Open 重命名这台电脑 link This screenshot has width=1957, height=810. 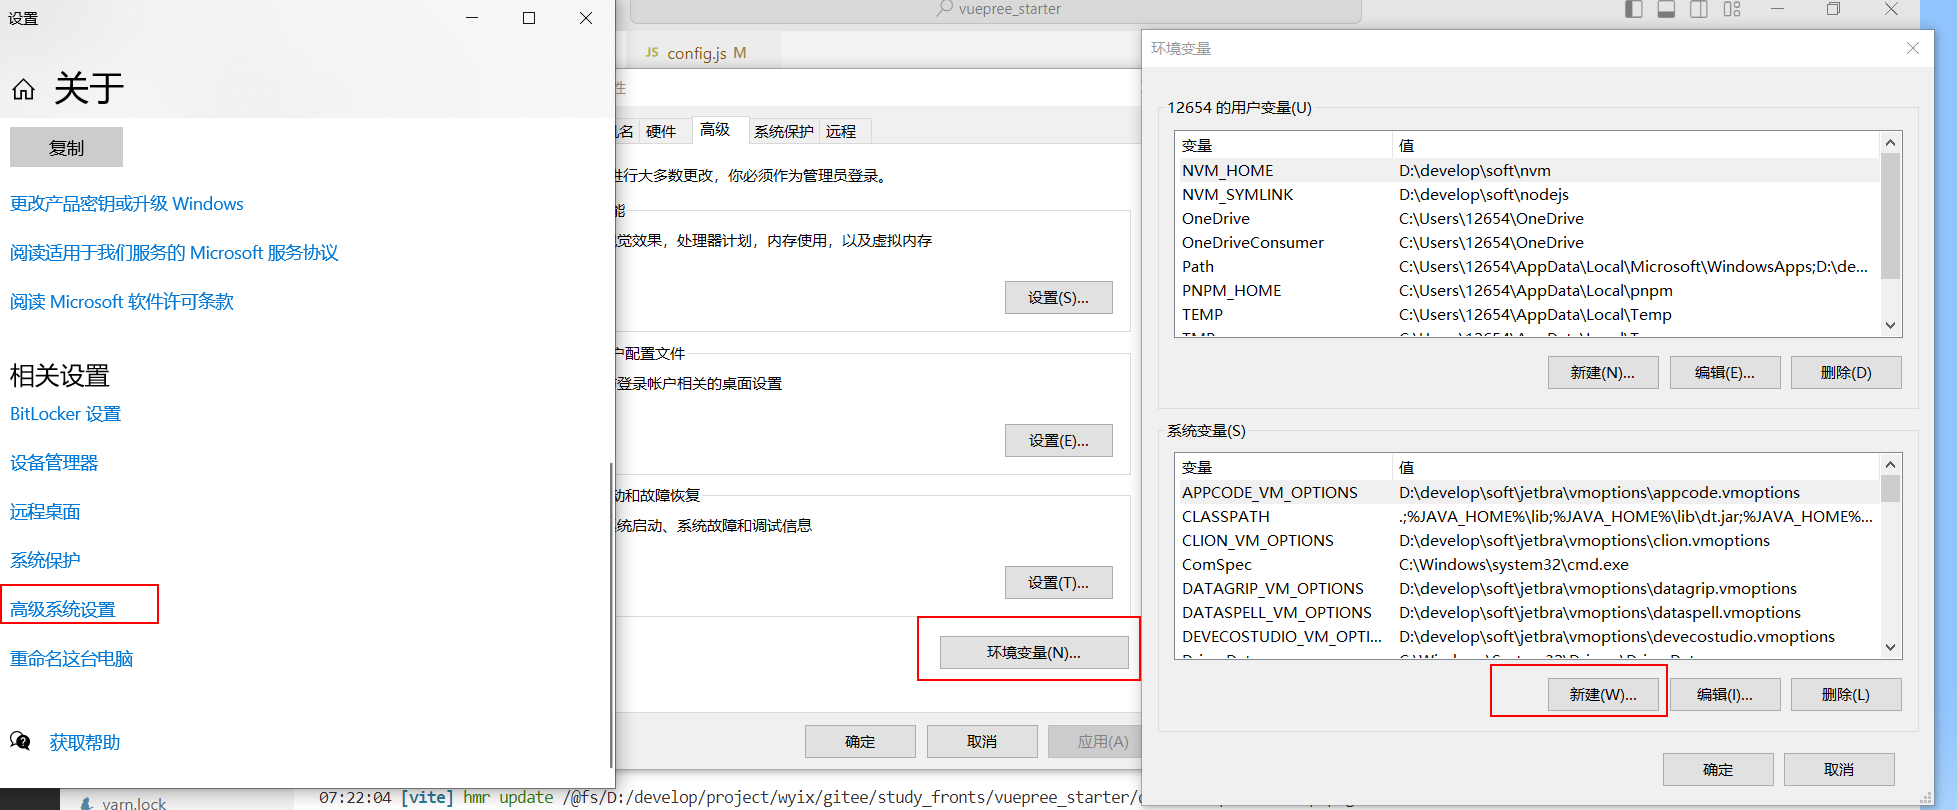(x=72, y=659)
